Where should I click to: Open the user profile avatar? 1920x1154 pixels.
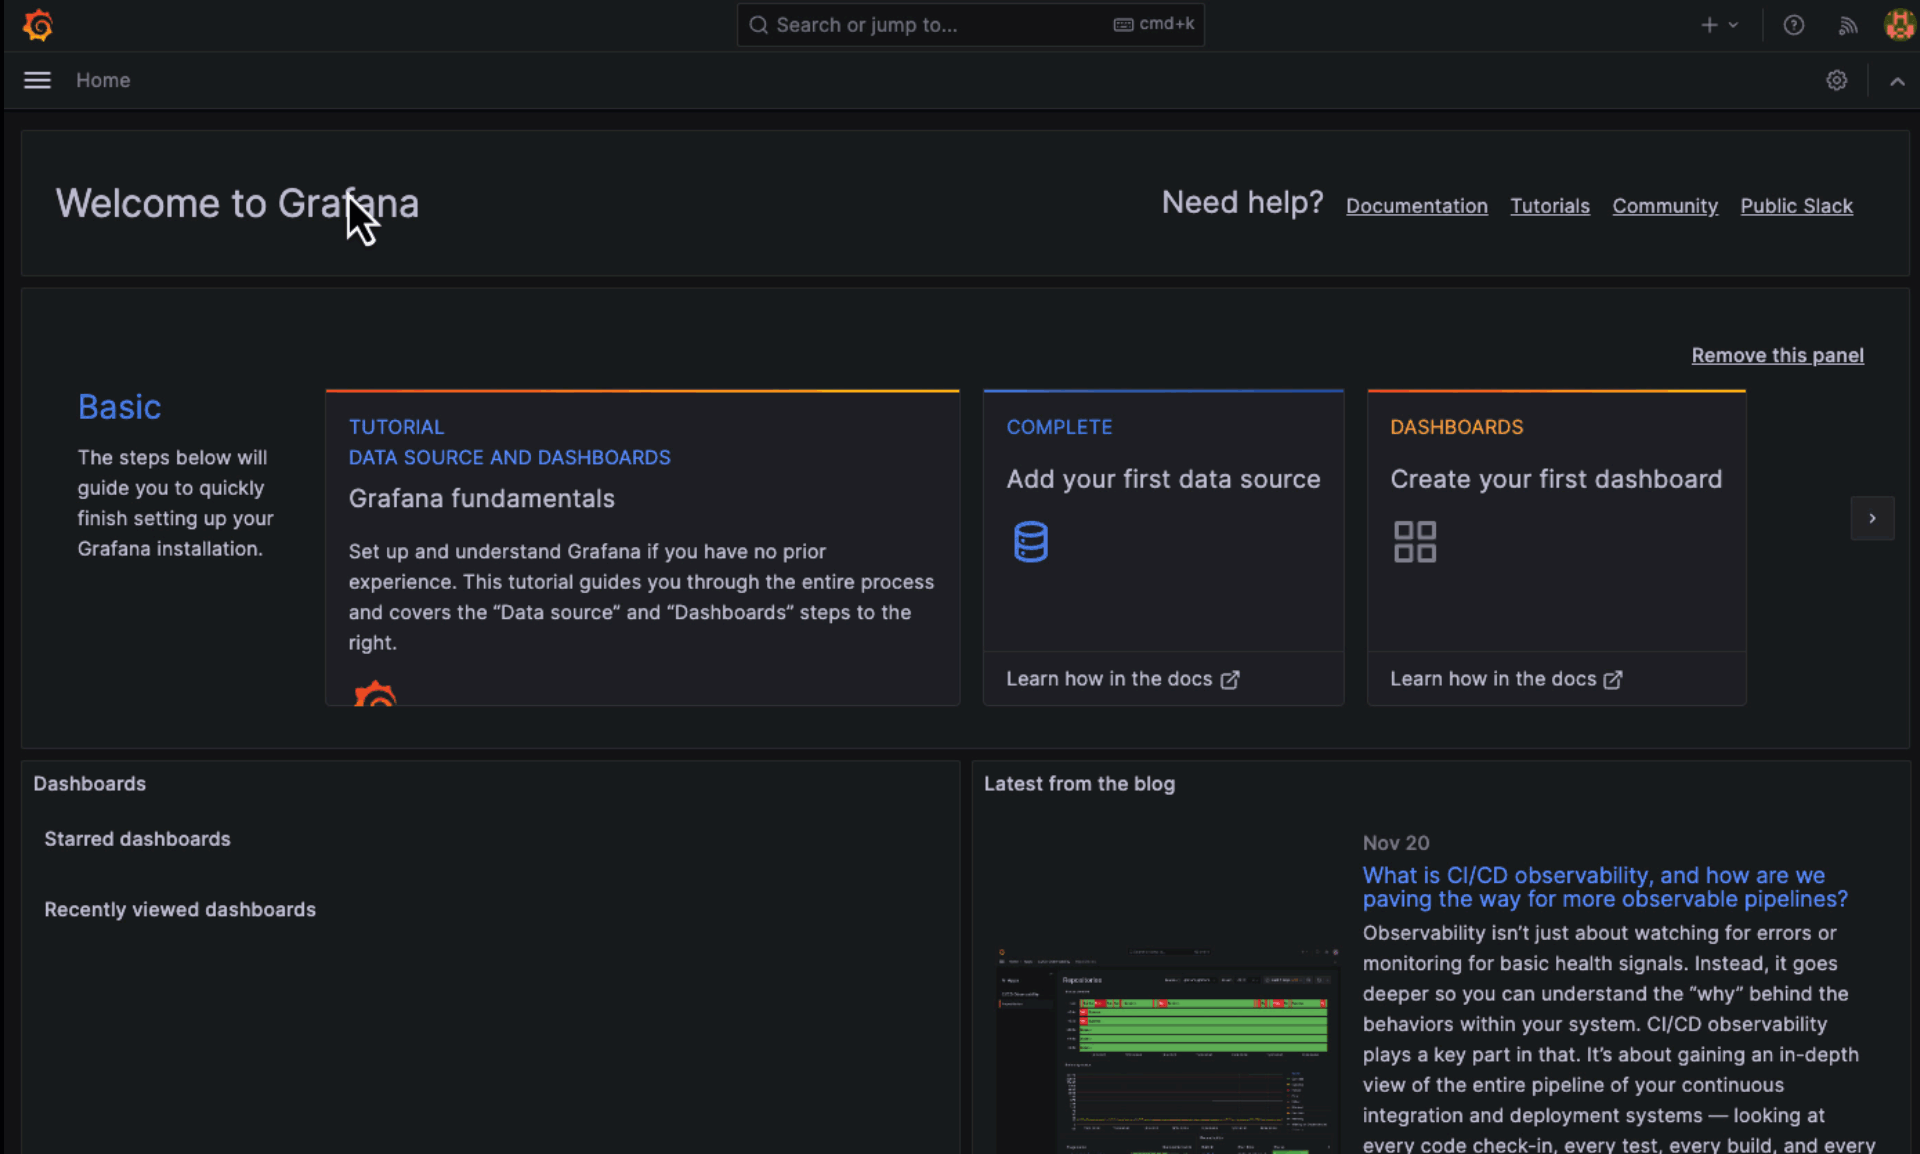point(1898,25)
